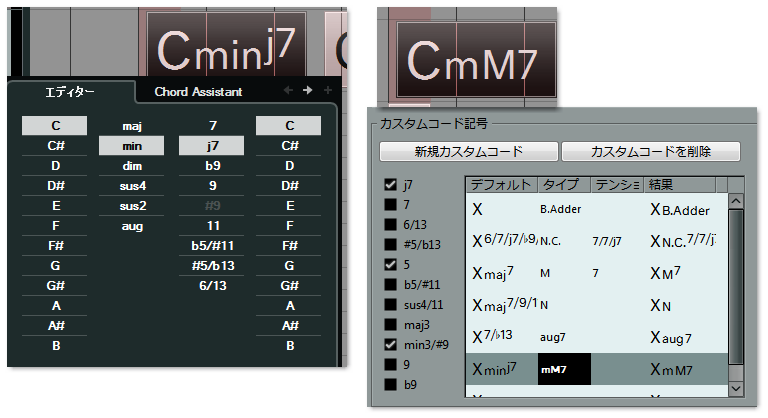This screenshot has height=418, width=768.
Task: Set root note to D in the editor's root column
Action: [54, 166]
